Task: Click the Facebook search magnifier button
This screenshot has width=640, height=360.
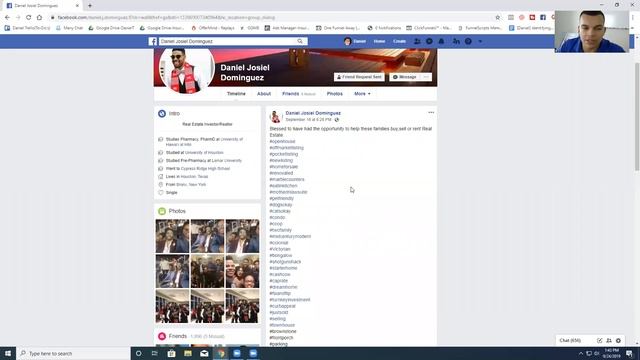Action: point(300,41)
